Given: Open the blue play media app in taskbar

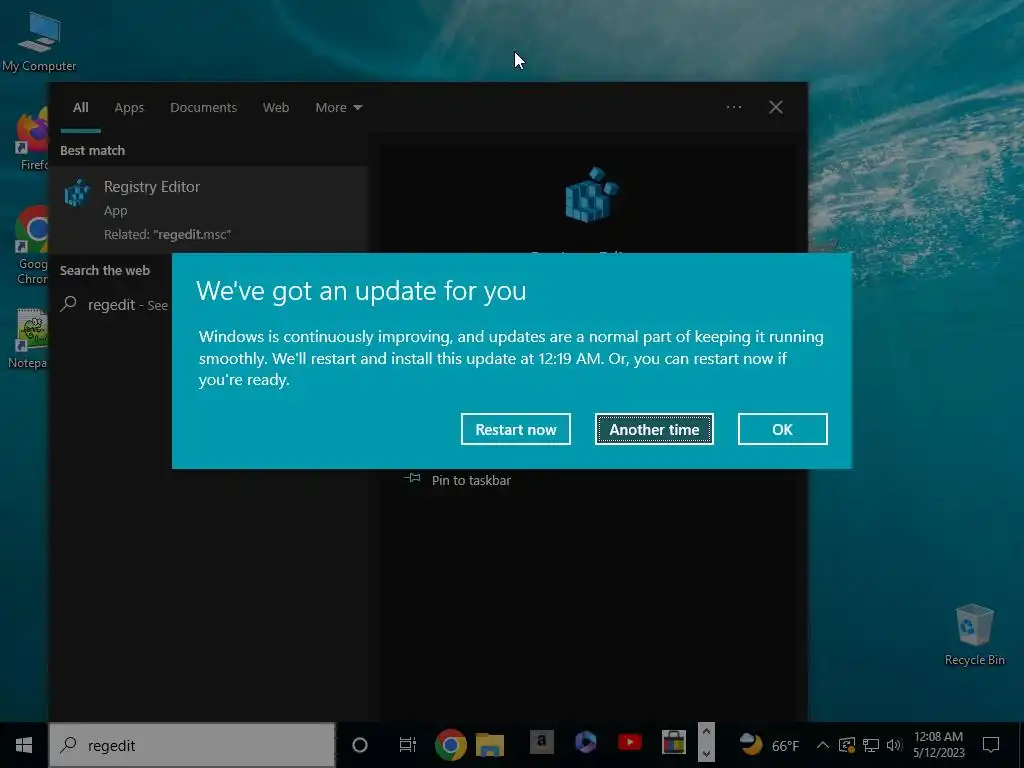Looking at the screenshot, I should click(586, 743).
